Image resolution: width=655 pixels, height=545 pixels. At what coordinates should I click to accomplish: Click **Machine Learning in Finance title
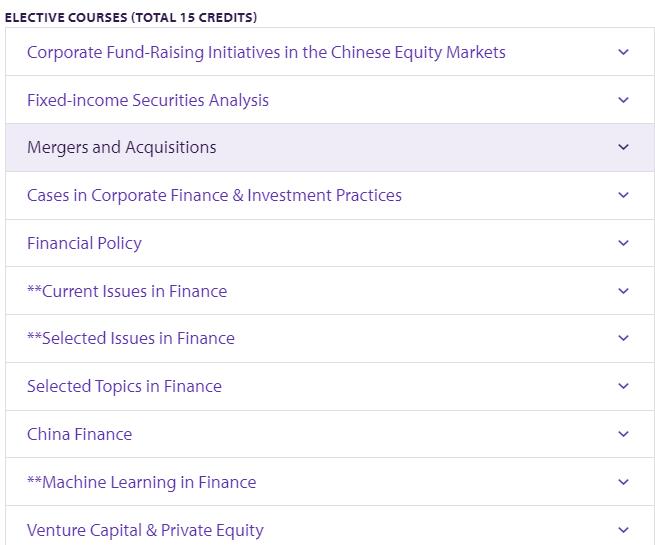[x=141, y=482]
